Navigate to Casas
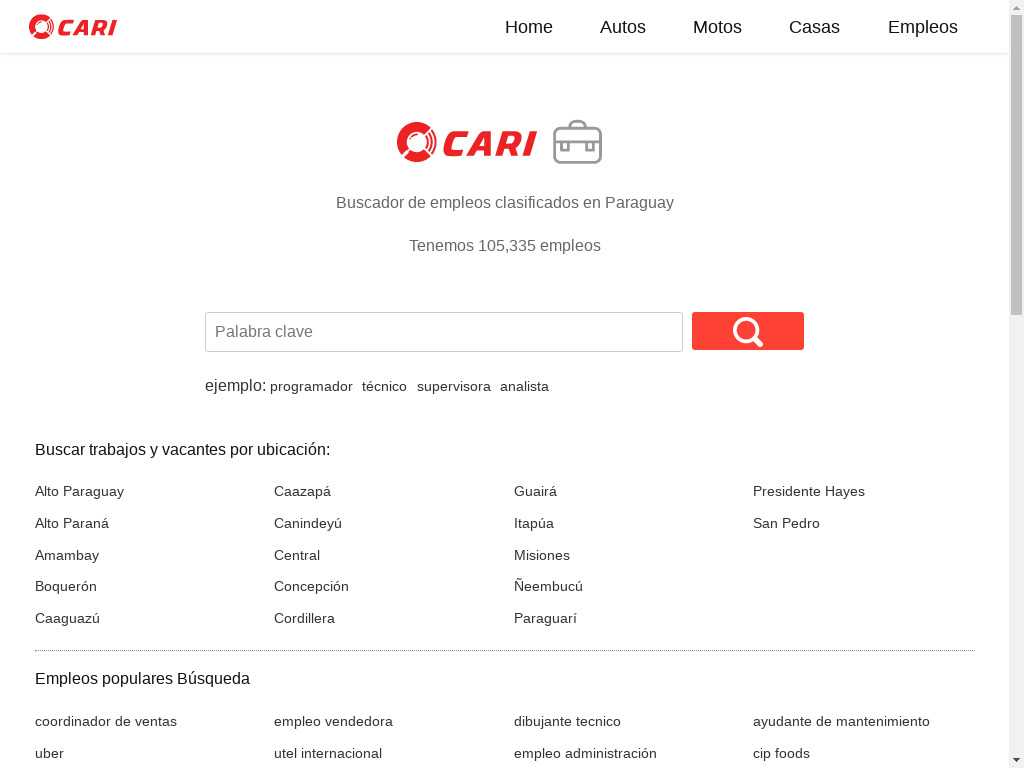This screenshot has height=768, width=1024. pyautogui.click(x=814, y=27)
